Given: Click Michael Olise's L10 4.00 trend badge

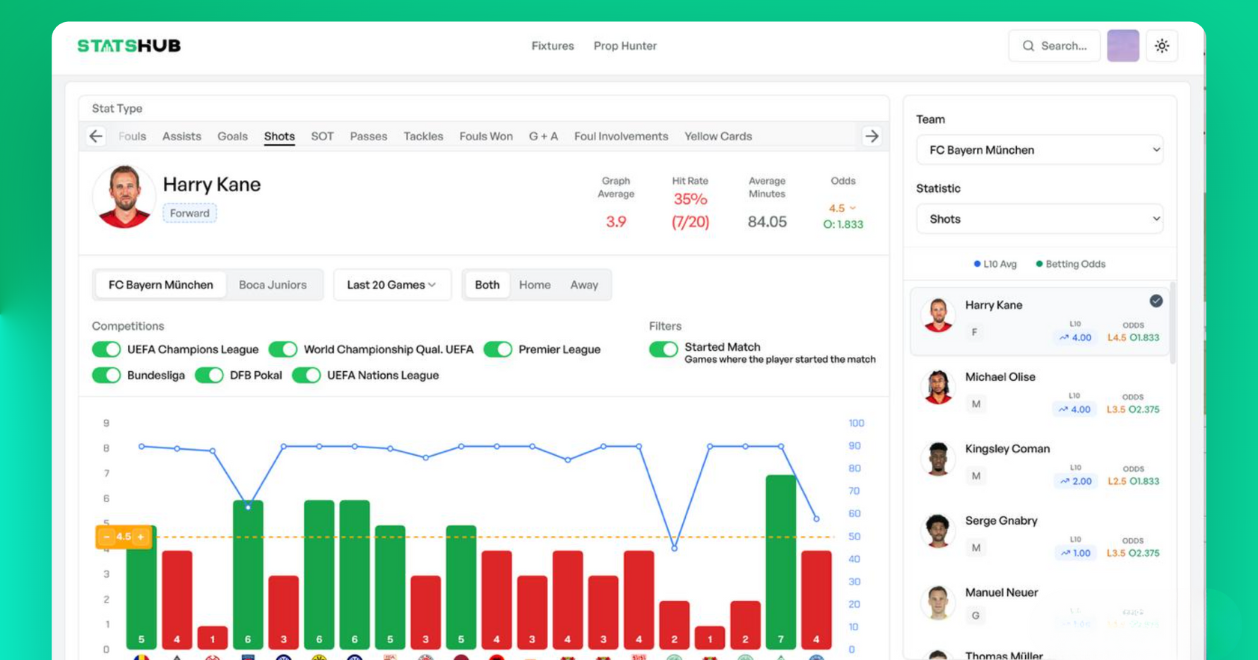Looking at the screenshot, I should (x=1075, y=410).
